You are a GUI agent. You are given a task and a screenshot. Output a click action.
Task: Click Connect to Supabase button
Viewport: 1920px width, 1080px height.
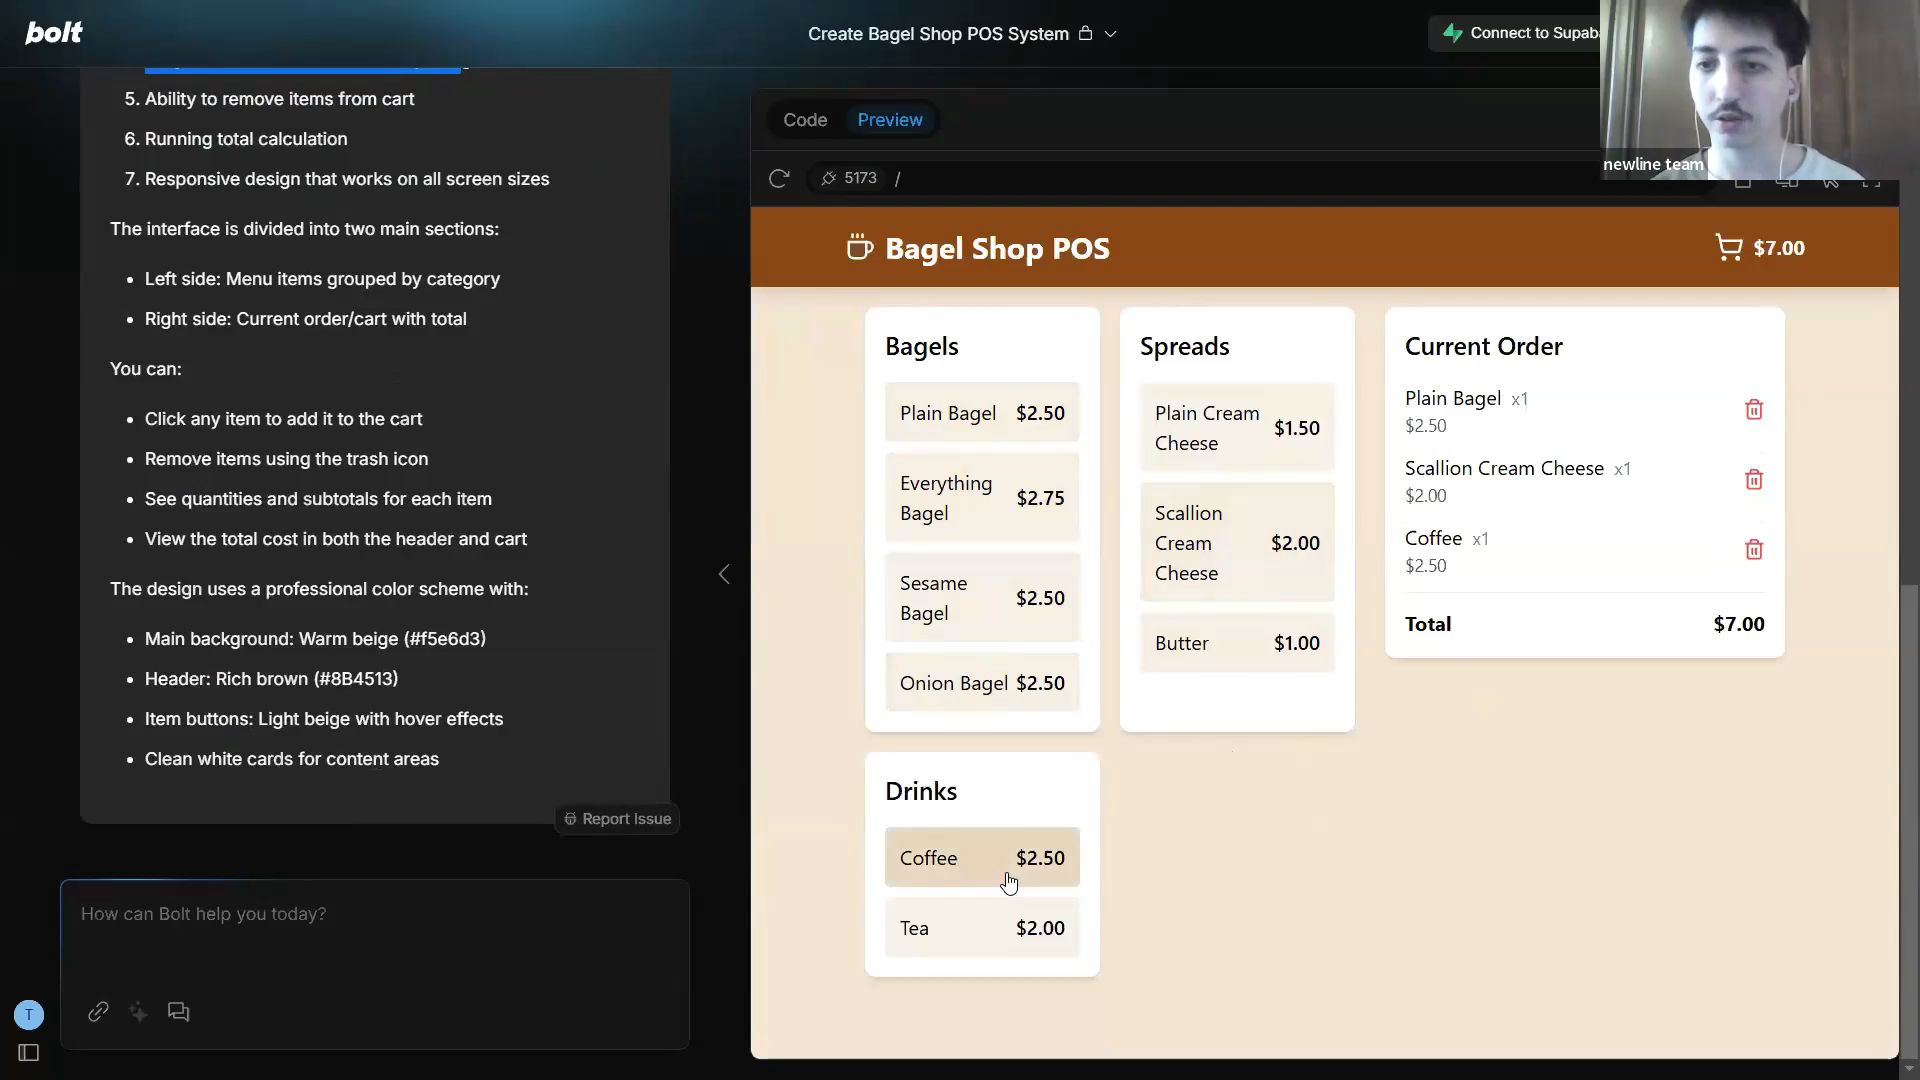click(1515, 33)
